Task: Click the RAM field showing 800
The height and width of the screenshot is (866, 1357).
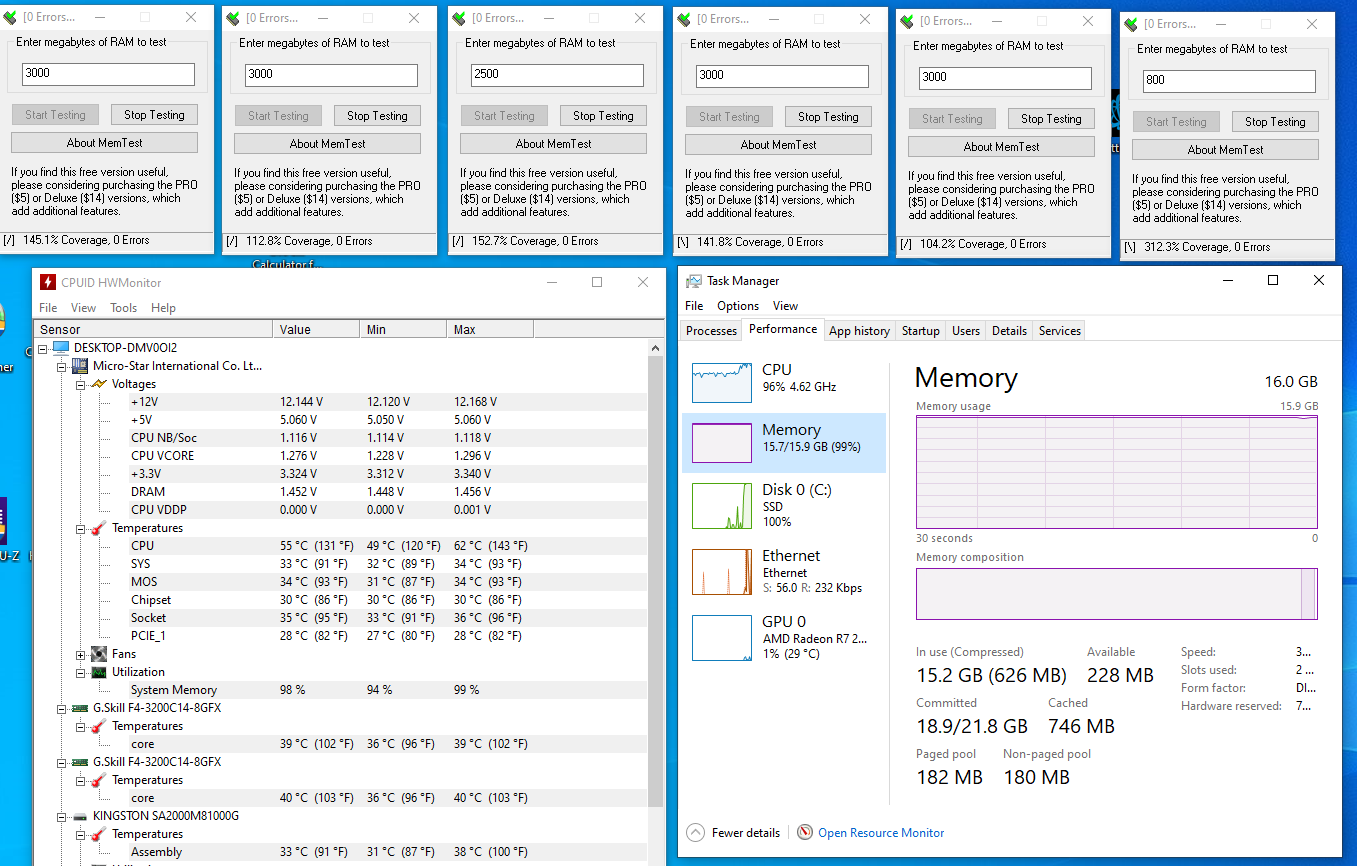Action: point(1229,81)
